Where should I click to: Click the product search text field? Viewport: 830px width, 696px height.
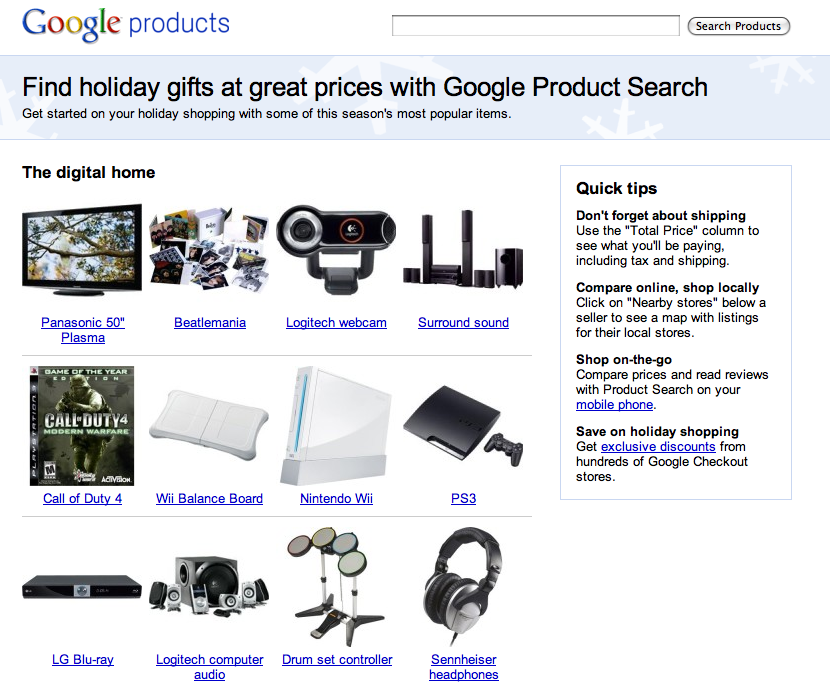[x=535, y=26]
